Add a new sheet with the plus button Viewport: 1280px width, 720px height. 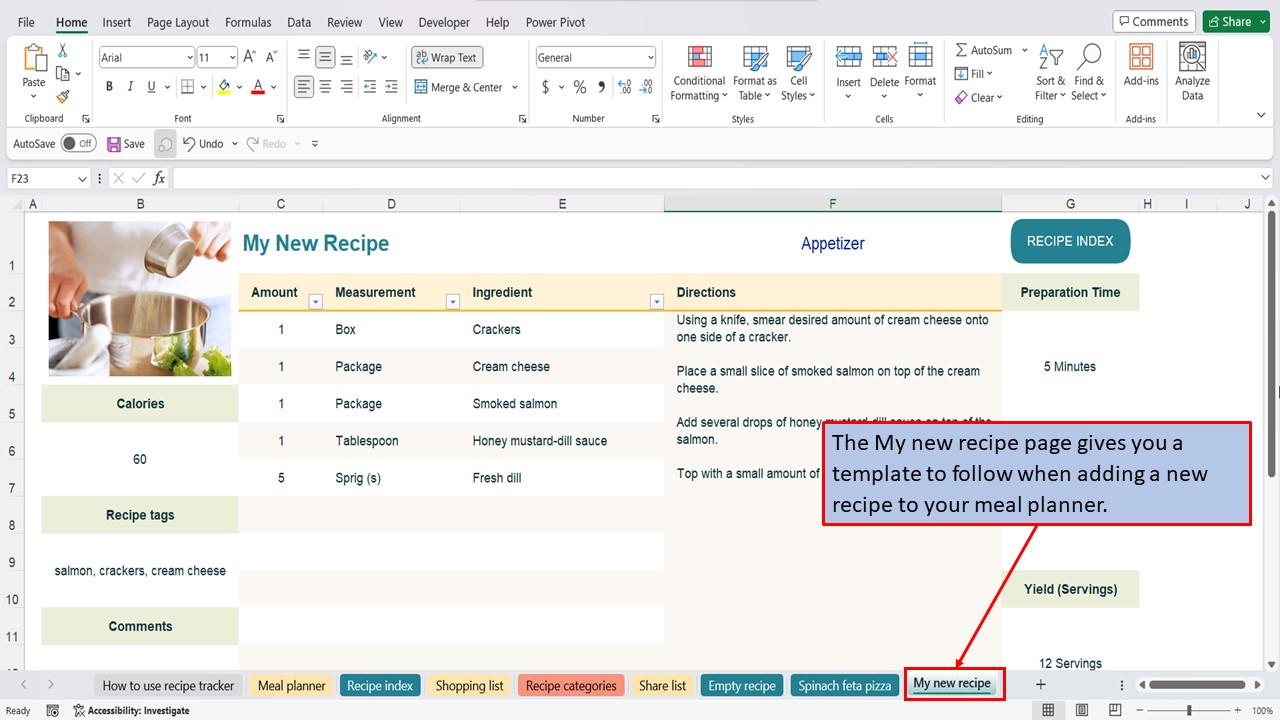[1041, 685]
